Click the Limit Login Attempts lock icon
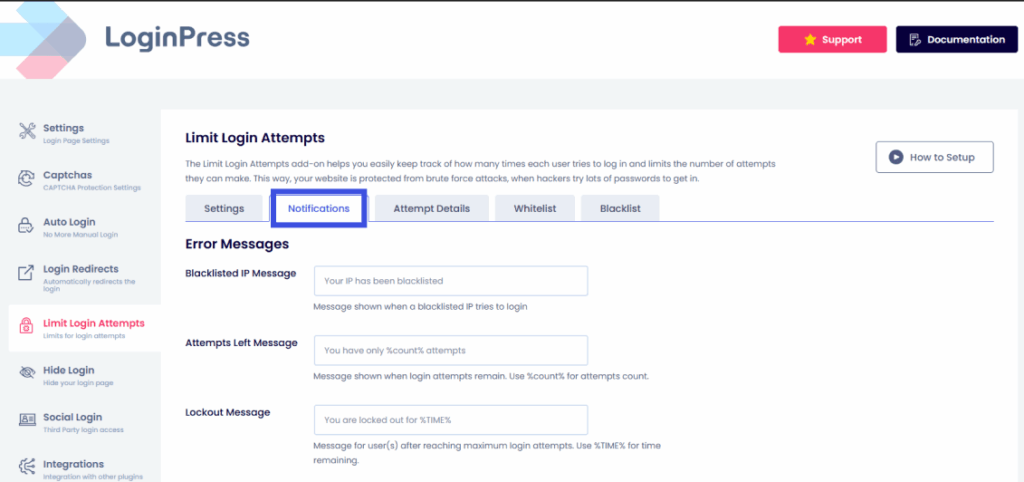 [x=27, y=327]
